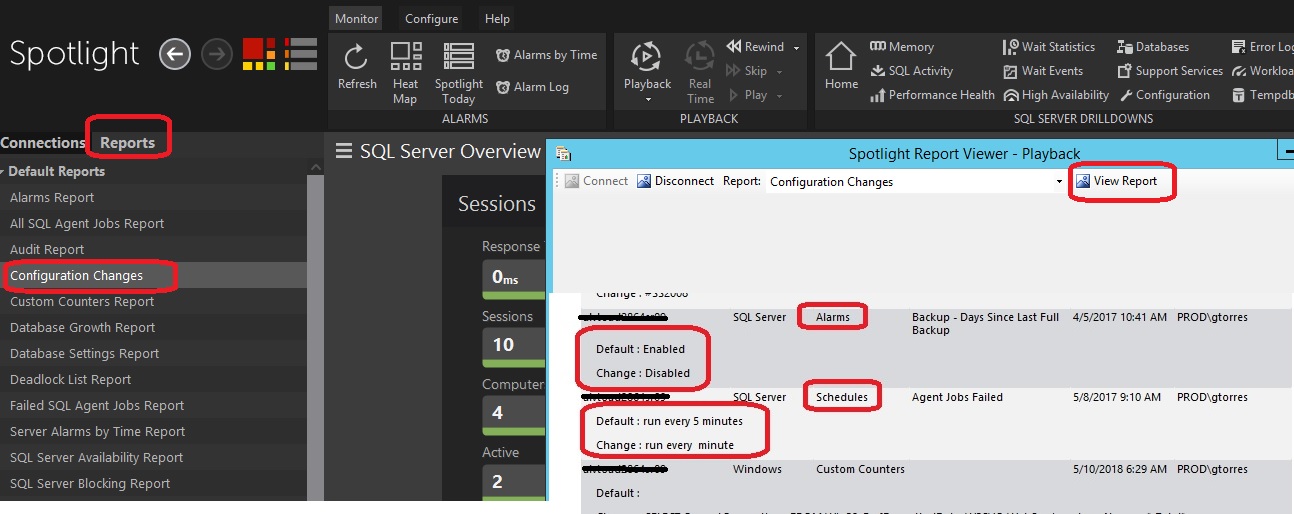The height and width of the screenshot is (514, 1294).
Task: Open the Skip dropdown arrow
Action: pos(779,72)
